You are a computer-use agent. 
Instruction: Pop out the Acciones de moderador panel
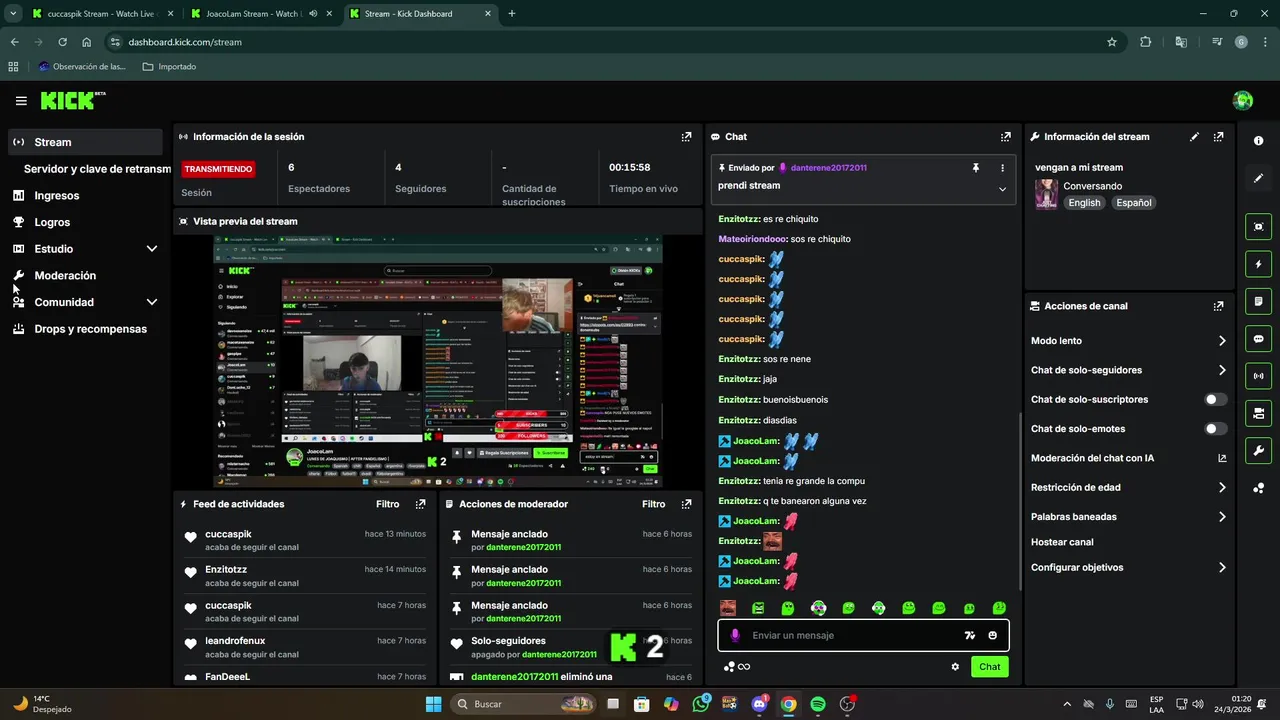click(686, 505)
